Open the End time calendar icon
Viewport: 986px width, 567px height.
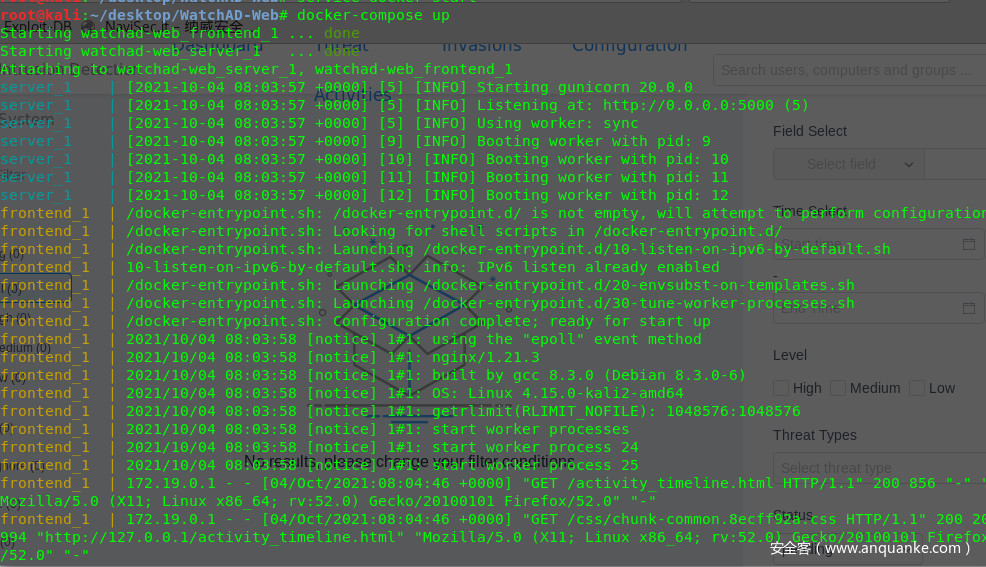click(968, 308)
